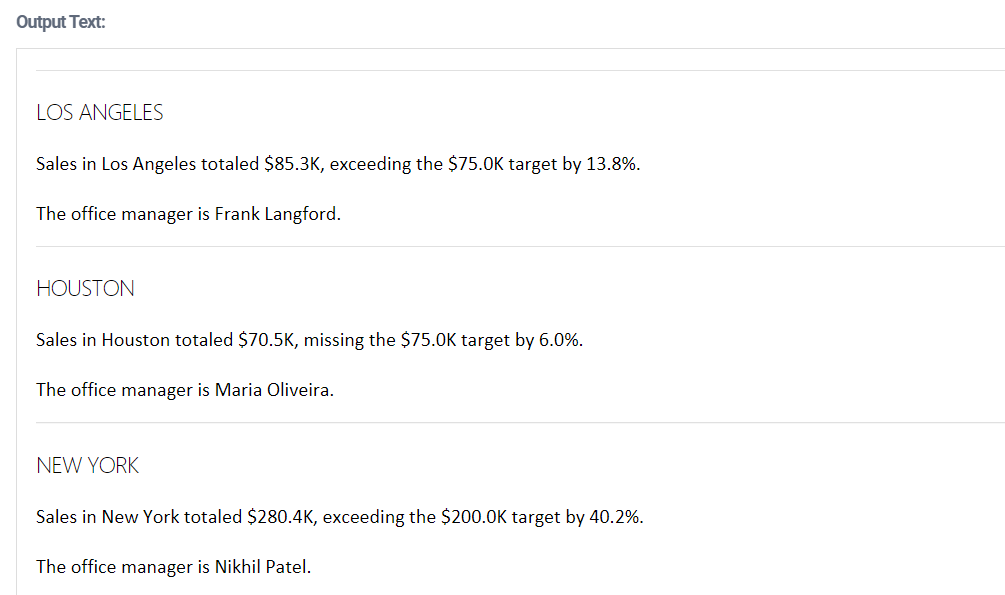Viewport: 1005px width, 595px height.
Task: Click the 6.0% value in Houston line
Action: coord(559,340)
